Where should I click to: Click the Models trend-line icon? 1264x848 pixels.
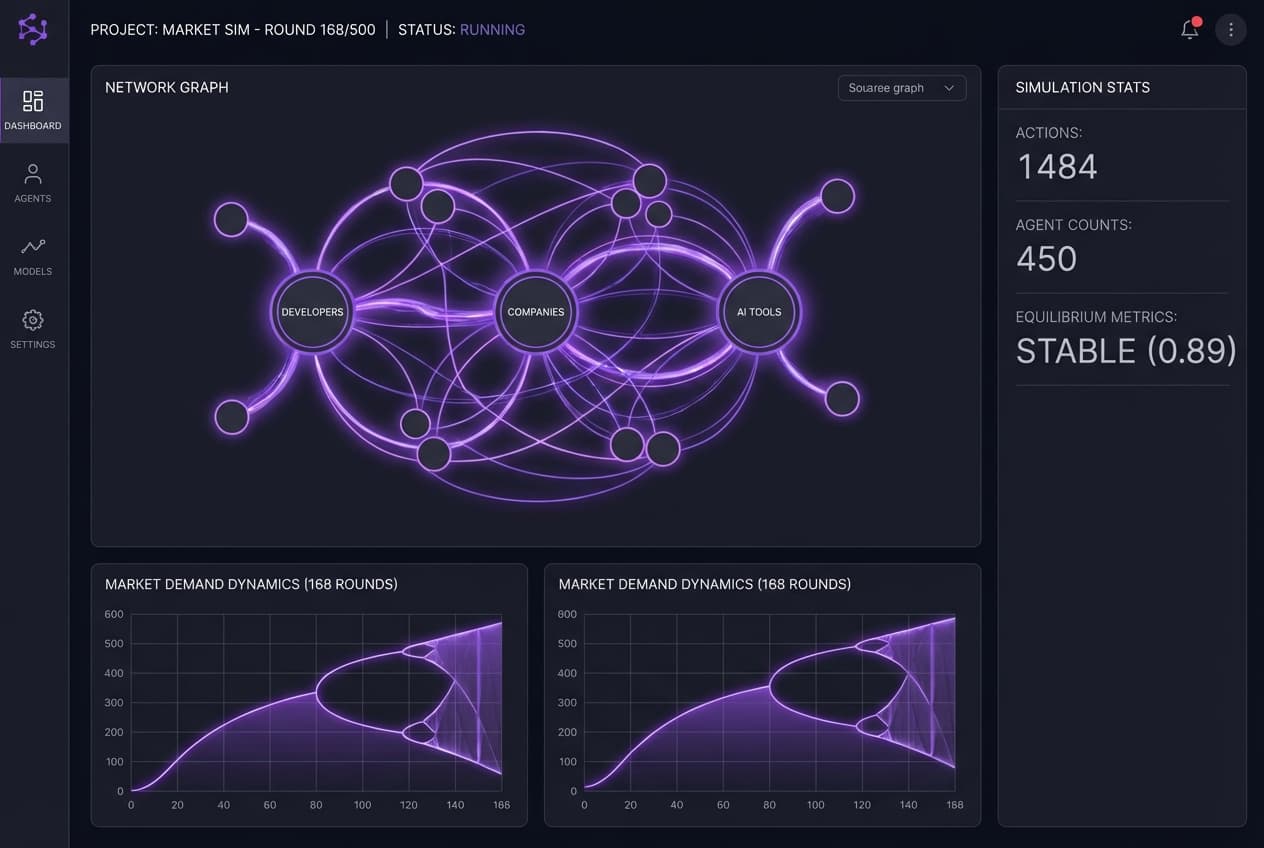[33, 247]
